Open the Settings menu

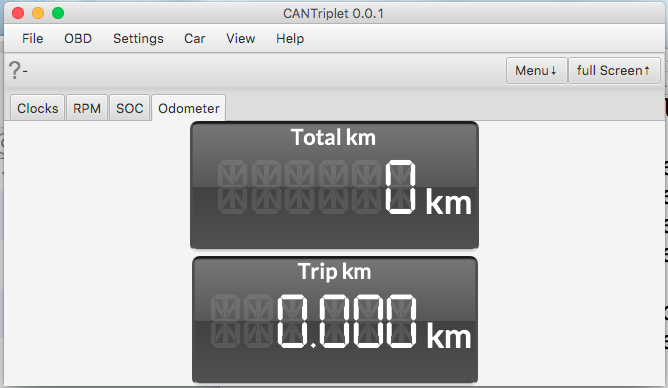(138, 39)
